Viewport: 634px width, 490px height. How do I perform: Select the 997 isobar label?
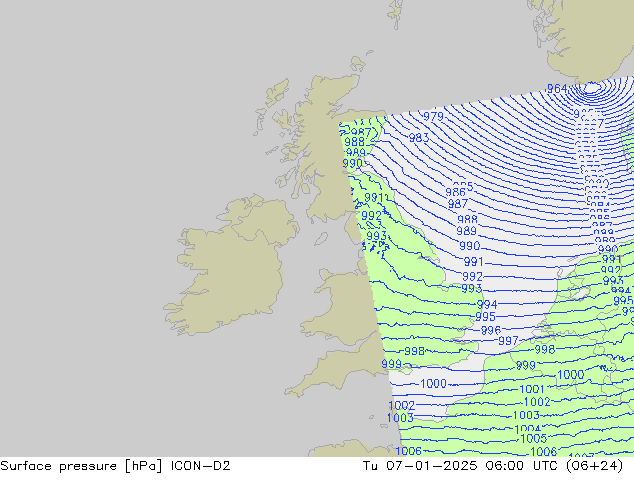(508, 341)
